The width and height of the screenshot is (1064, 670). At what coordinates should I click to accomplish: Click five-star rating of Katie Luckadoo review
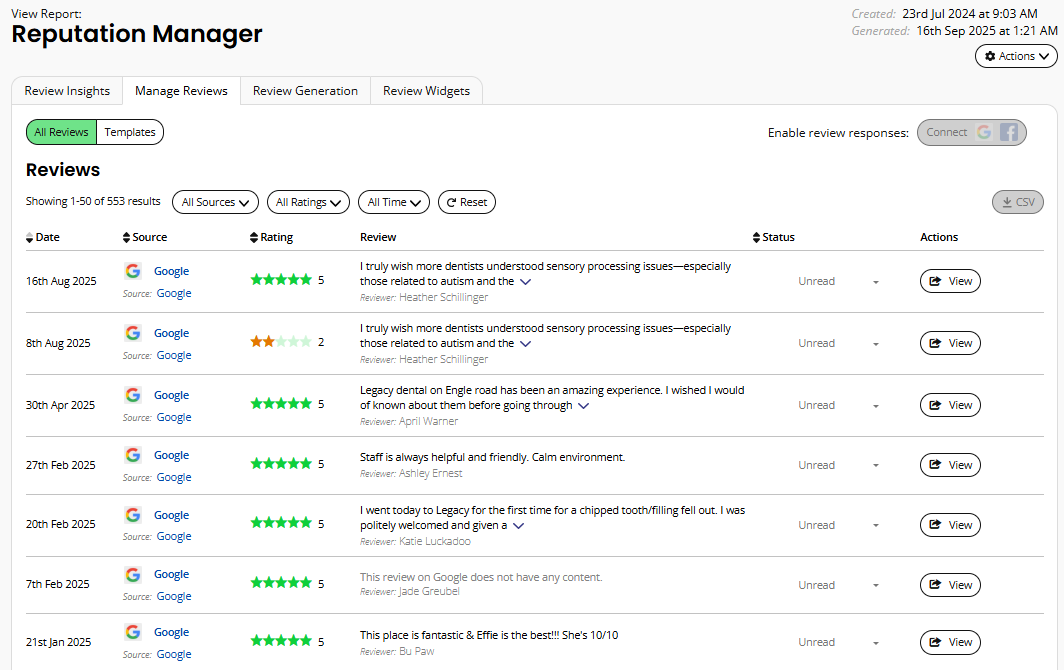click(x=281, y=523)
